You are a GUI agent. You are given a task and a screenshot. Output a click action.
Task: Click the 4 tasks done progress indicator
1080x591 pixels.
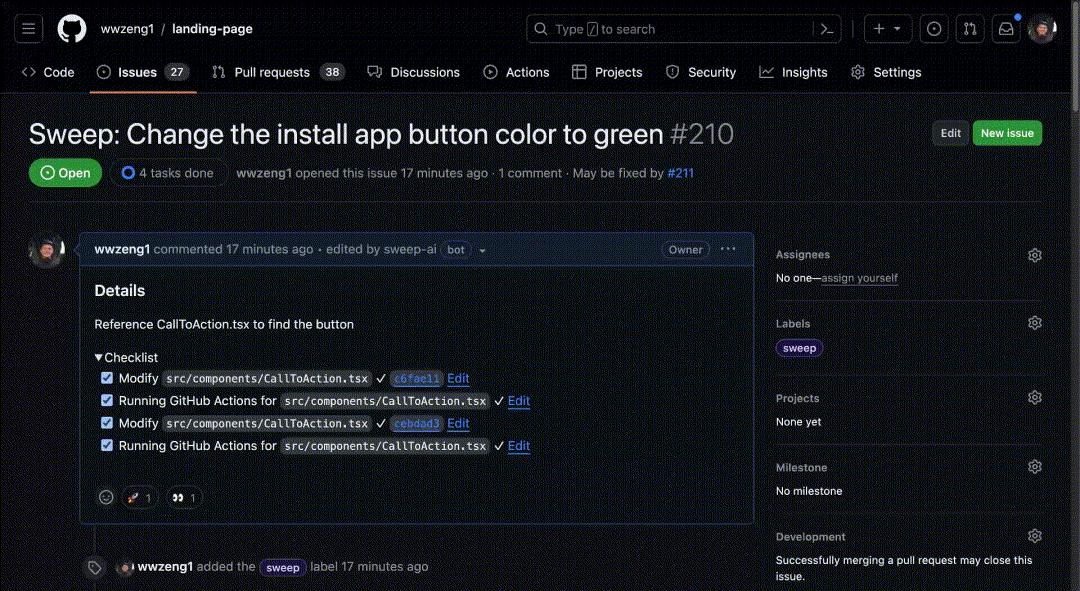click(168, 173)
